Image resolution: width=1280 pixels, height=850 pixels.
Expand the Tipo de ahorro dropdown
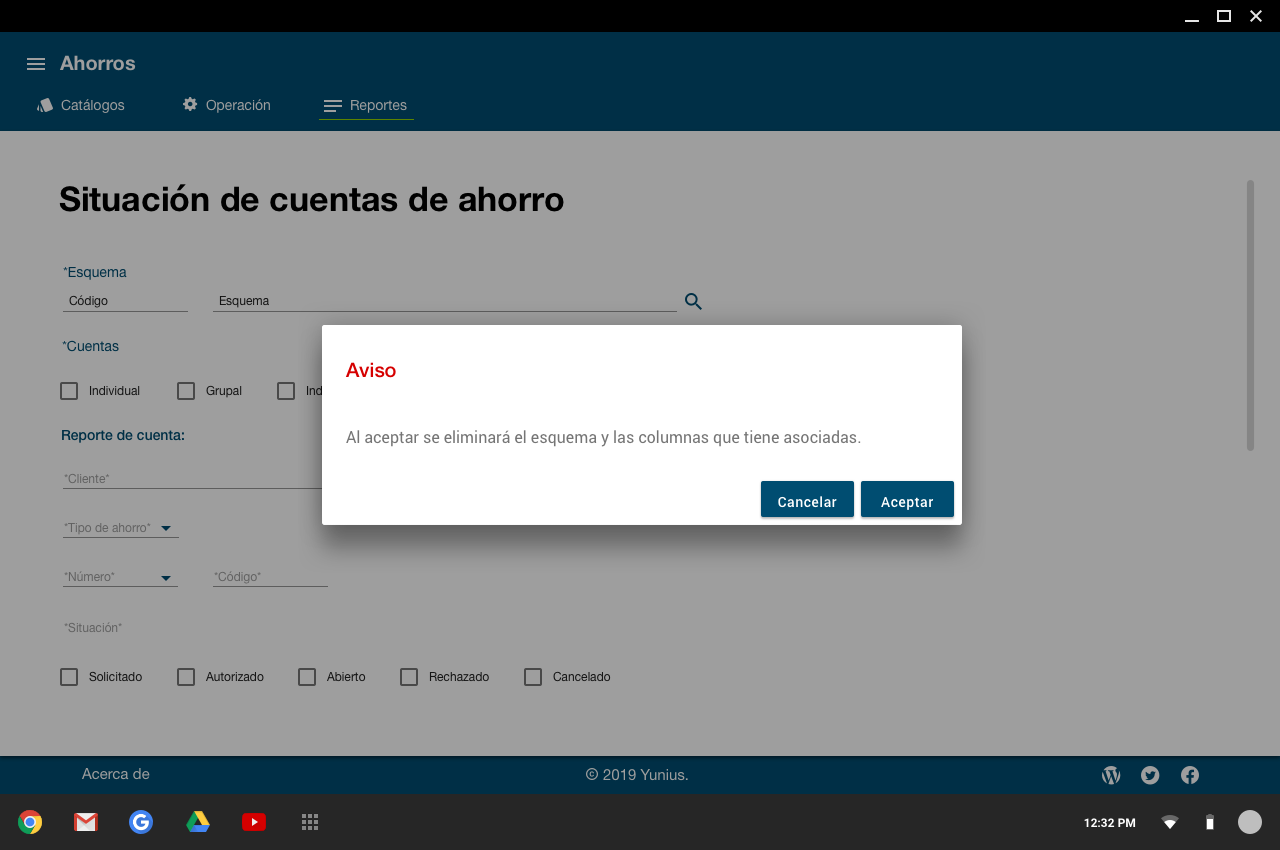point(166,528)
